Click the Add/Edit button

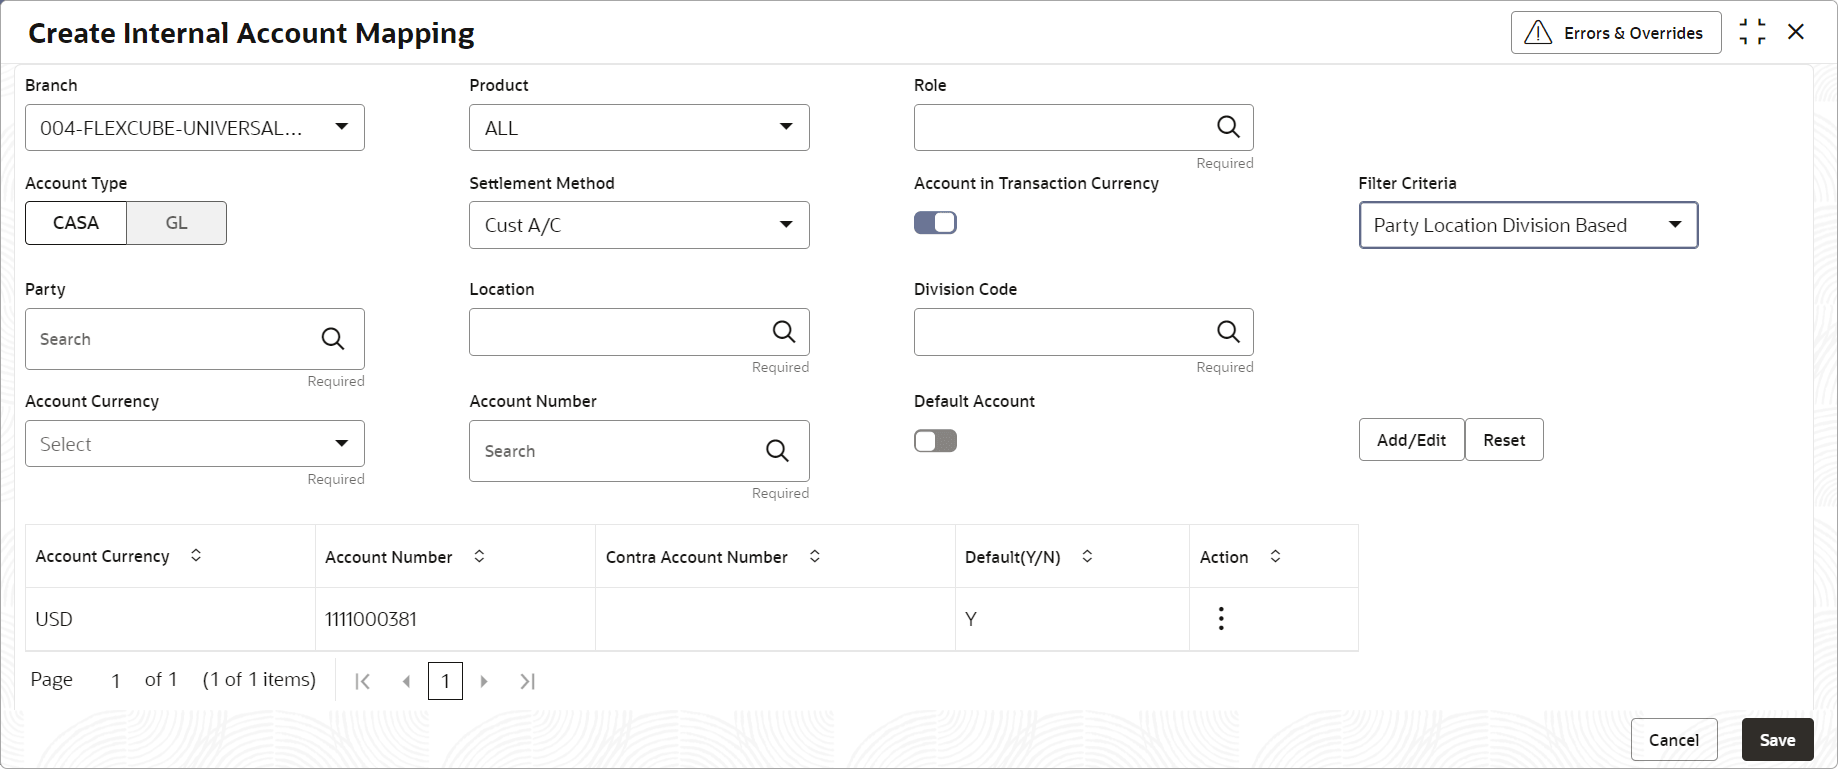[1411, 440]
